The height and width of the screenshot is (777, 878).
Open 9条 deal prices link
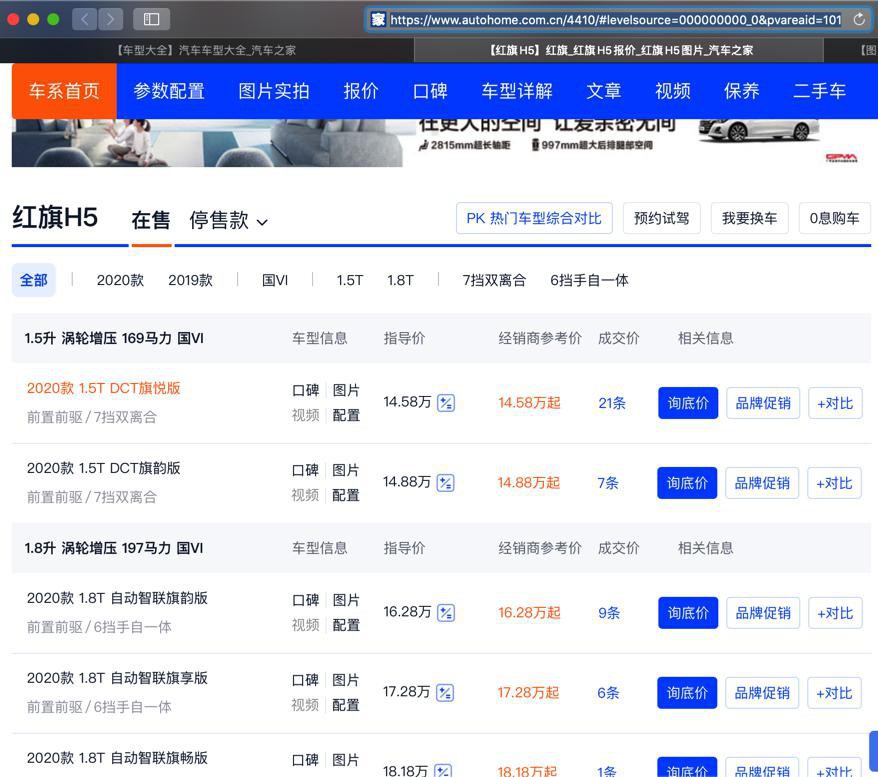coord(609,613)
